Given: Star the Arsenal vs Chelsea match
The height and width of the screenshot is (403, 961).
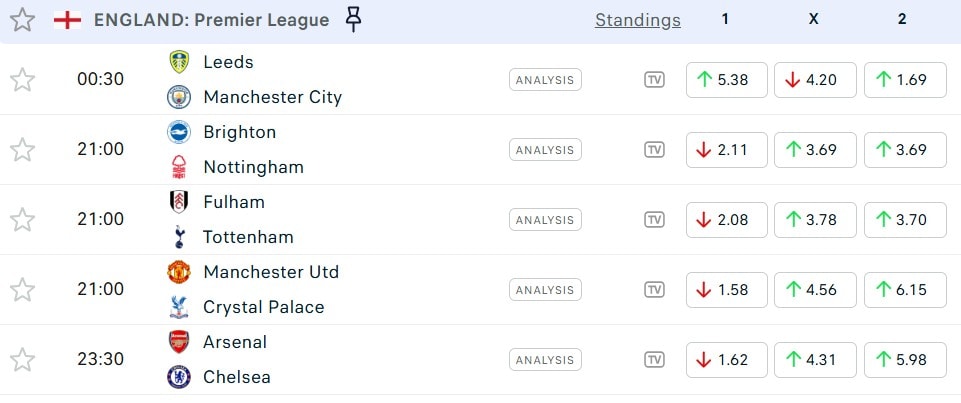Looking at the screenshot, I should (x=22, y=360).
